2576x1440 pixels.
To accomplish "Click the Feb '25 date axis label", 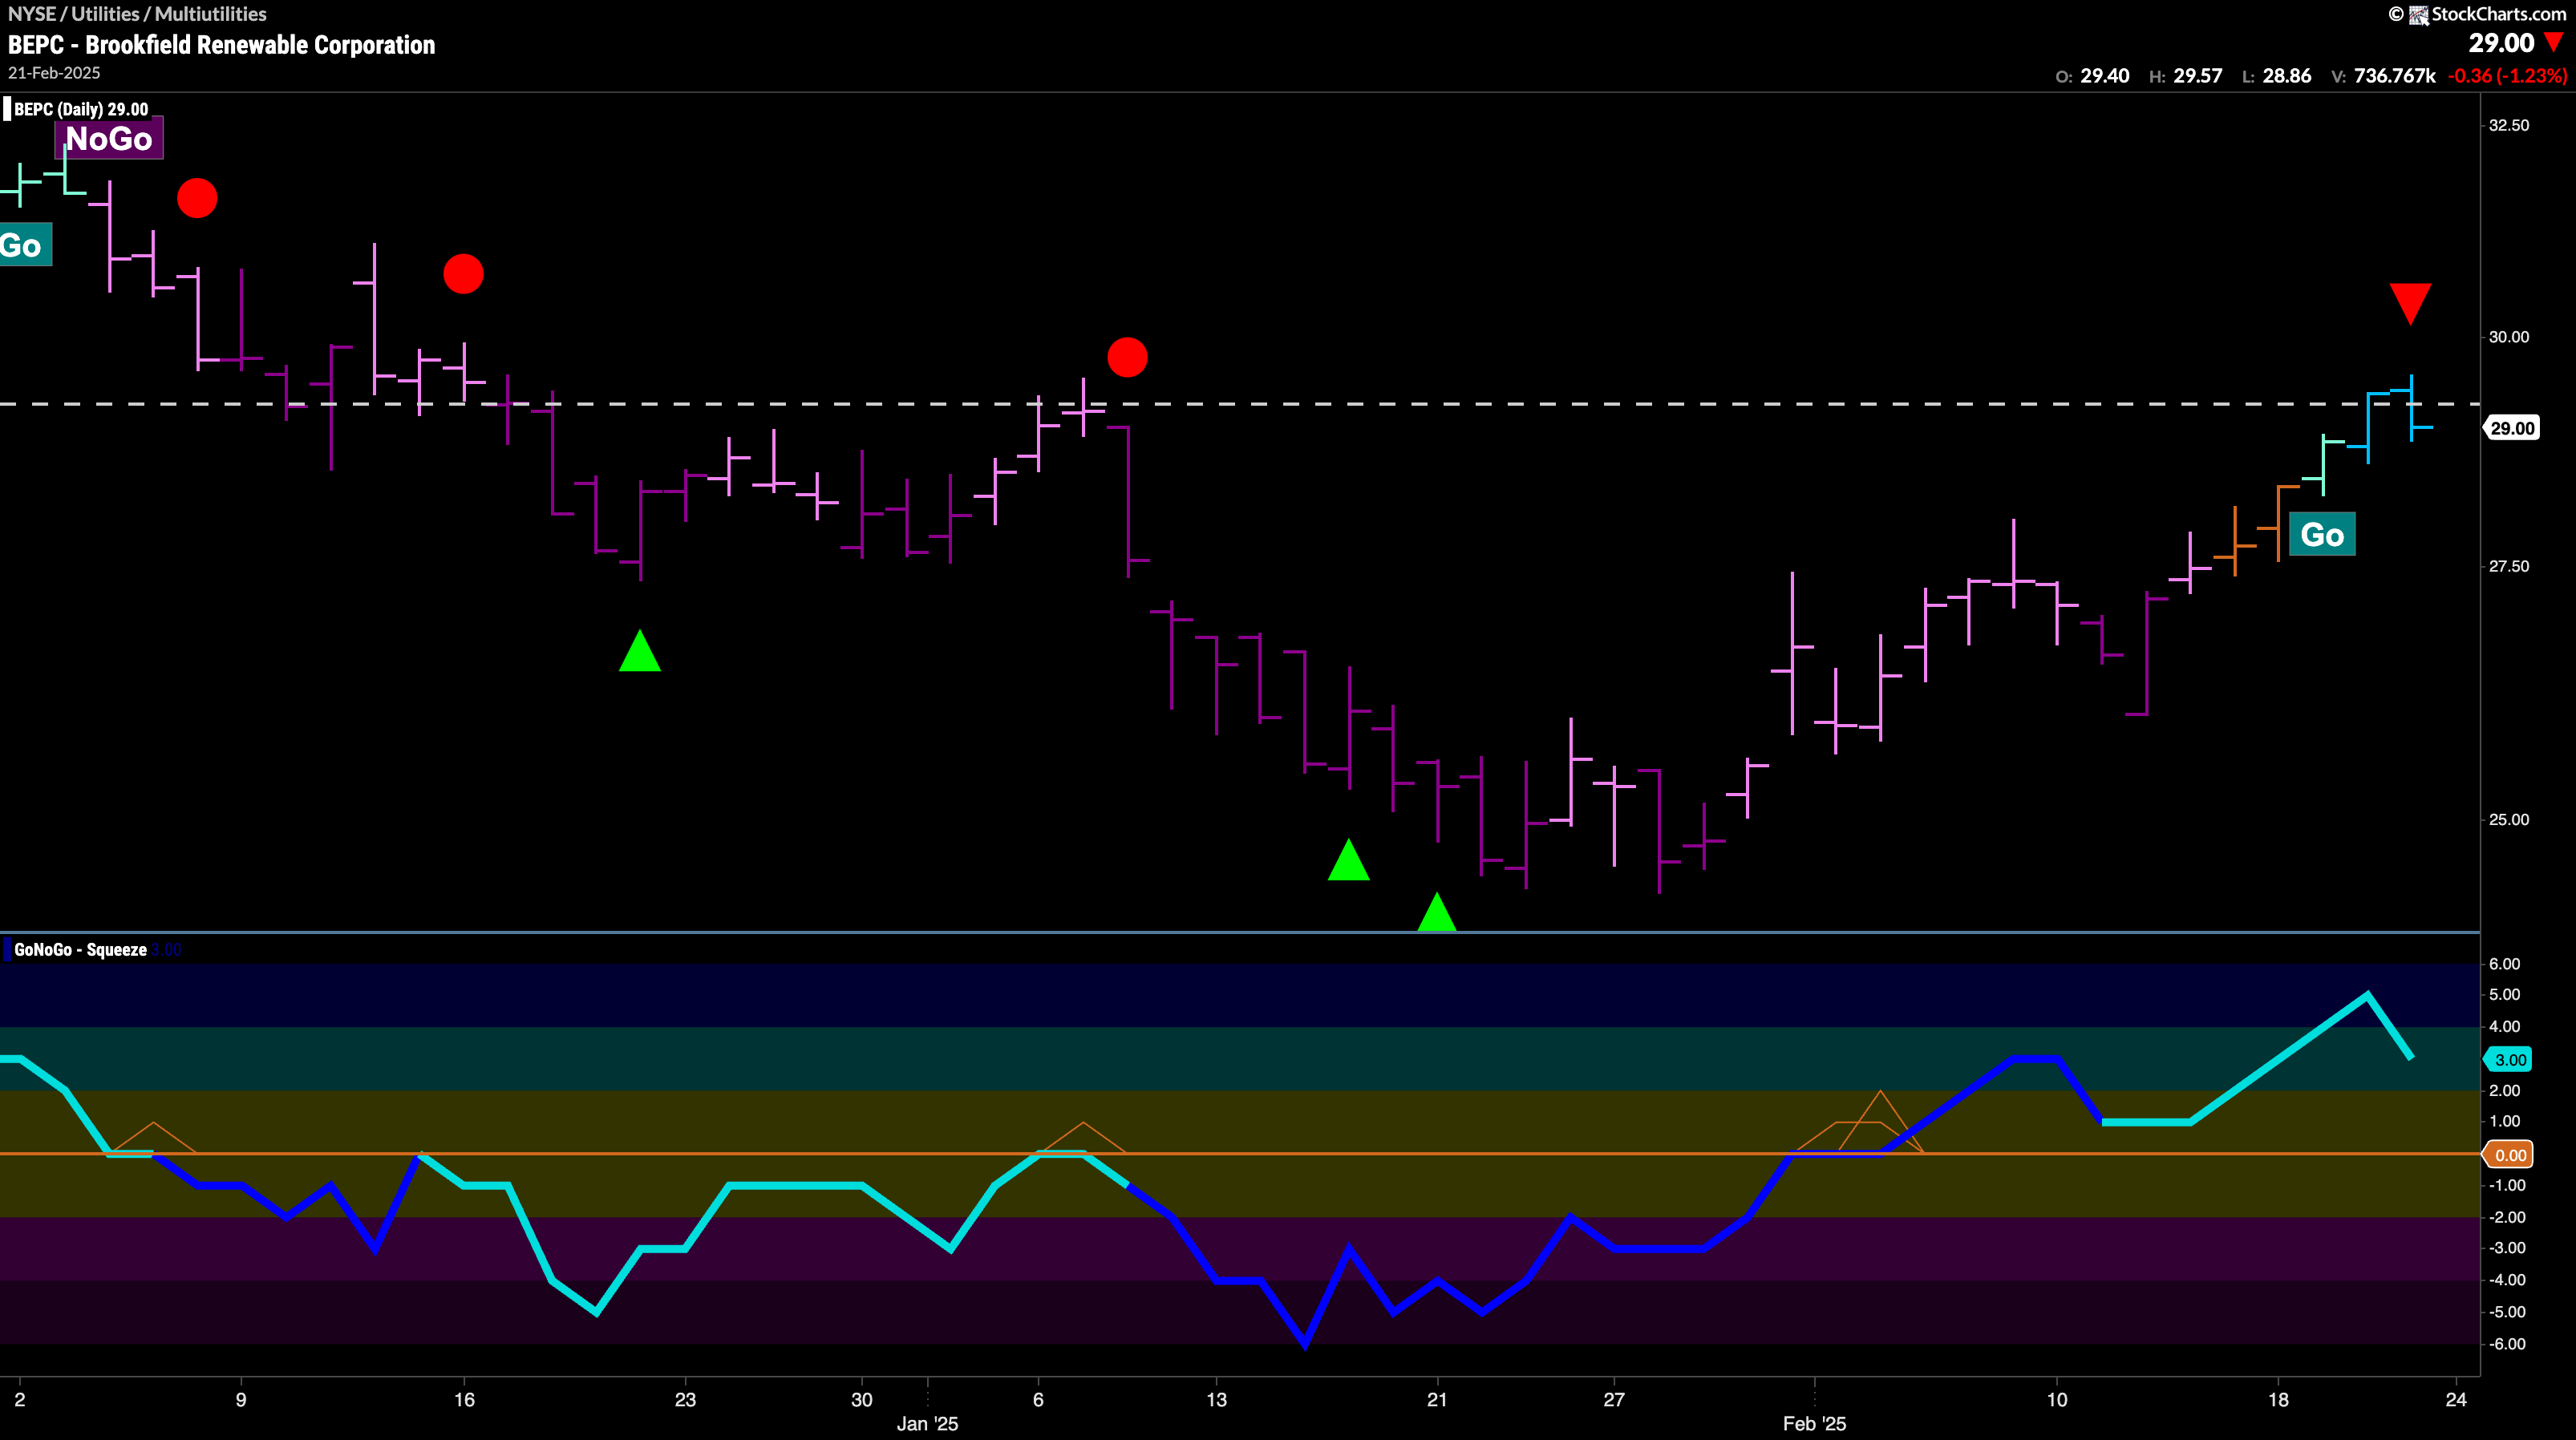I will (1814, 1423).
